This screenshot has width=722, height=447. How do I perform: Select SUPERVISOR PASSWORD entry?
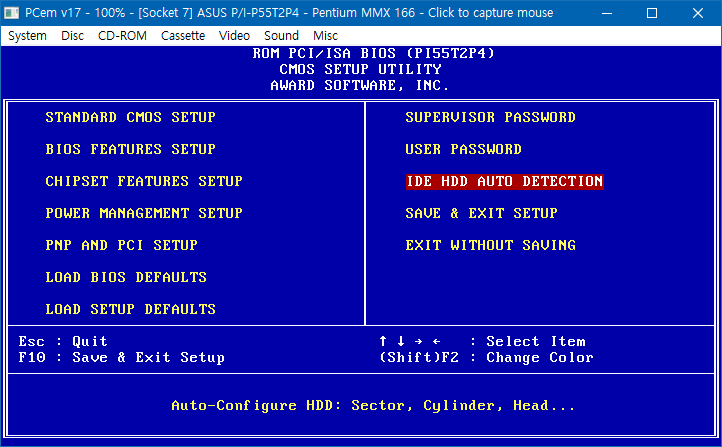pos(490,117)
